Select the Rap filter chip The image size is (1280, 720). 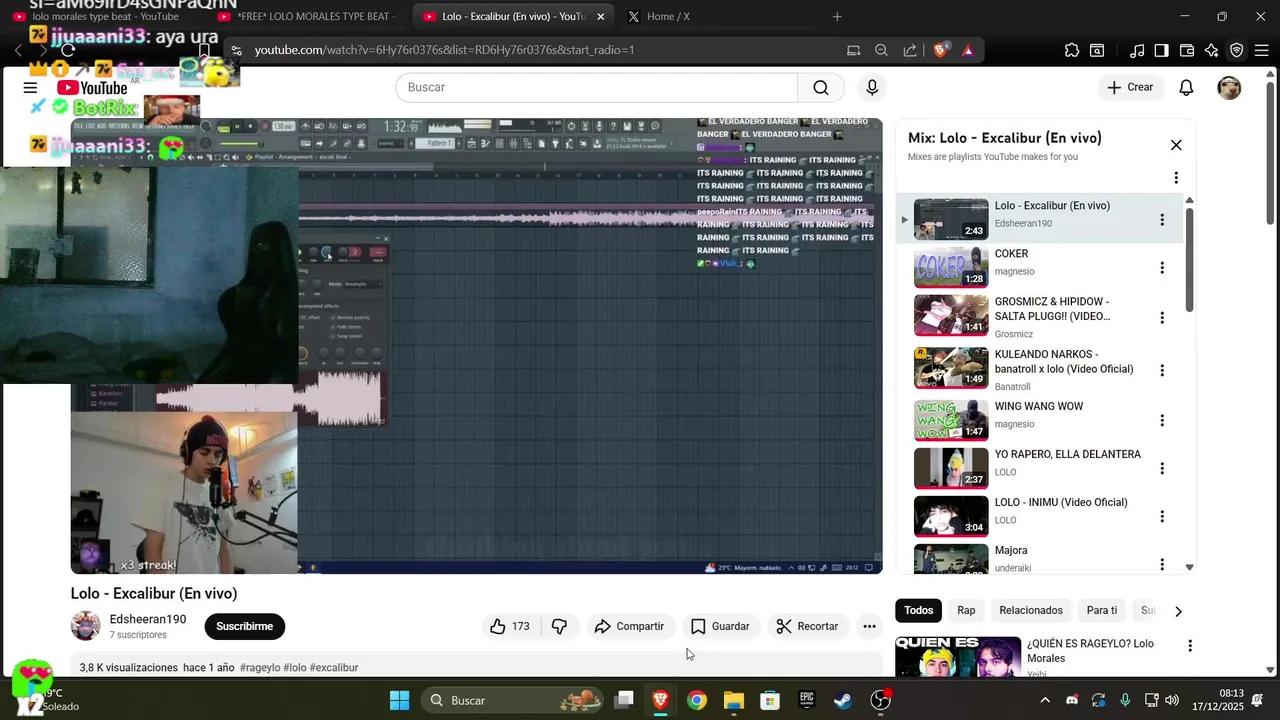966,610
